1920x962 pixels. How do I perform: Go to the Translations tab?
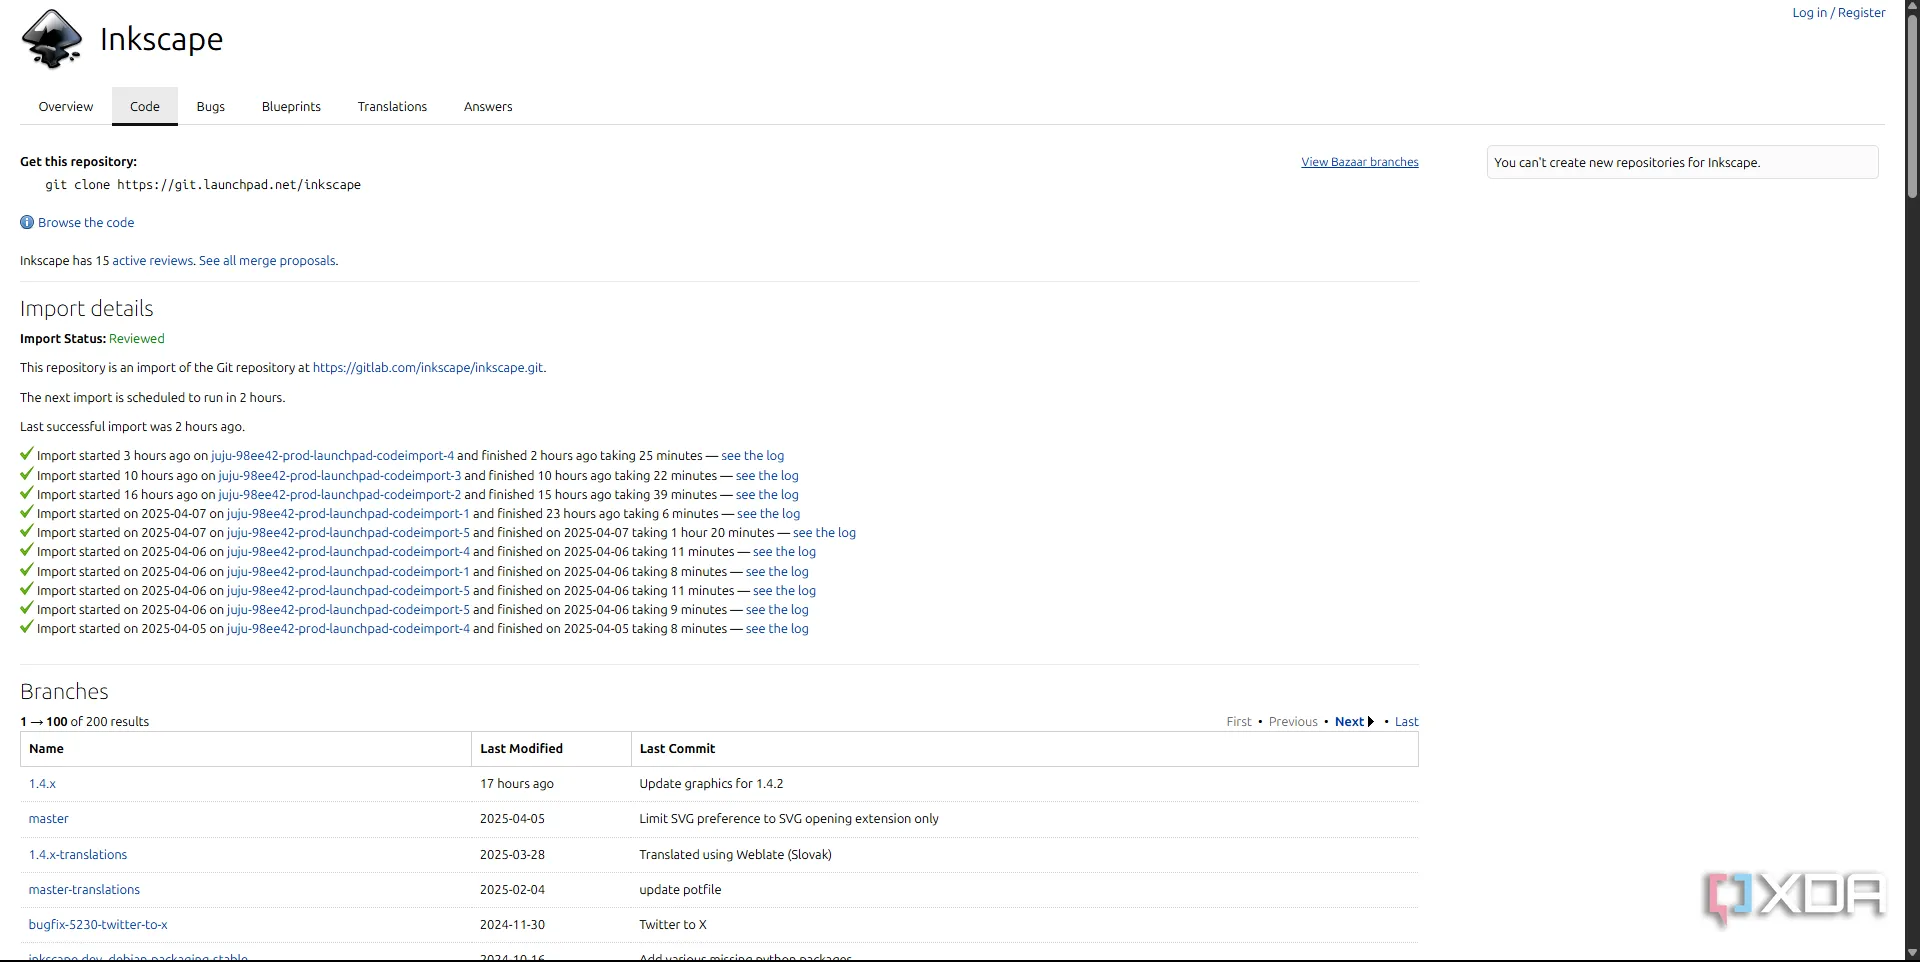coord(392,107)
